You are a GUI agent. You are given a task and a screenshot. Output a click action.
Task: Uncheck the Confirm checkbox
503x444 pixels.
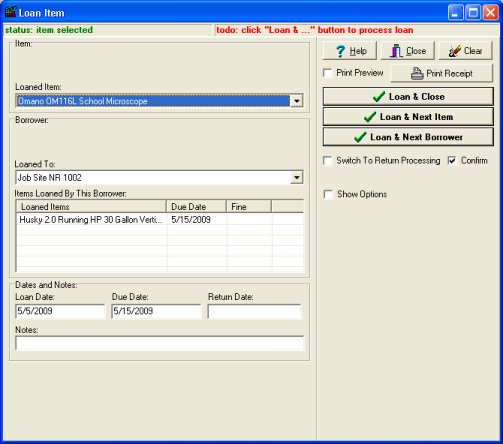coord(452,161)
